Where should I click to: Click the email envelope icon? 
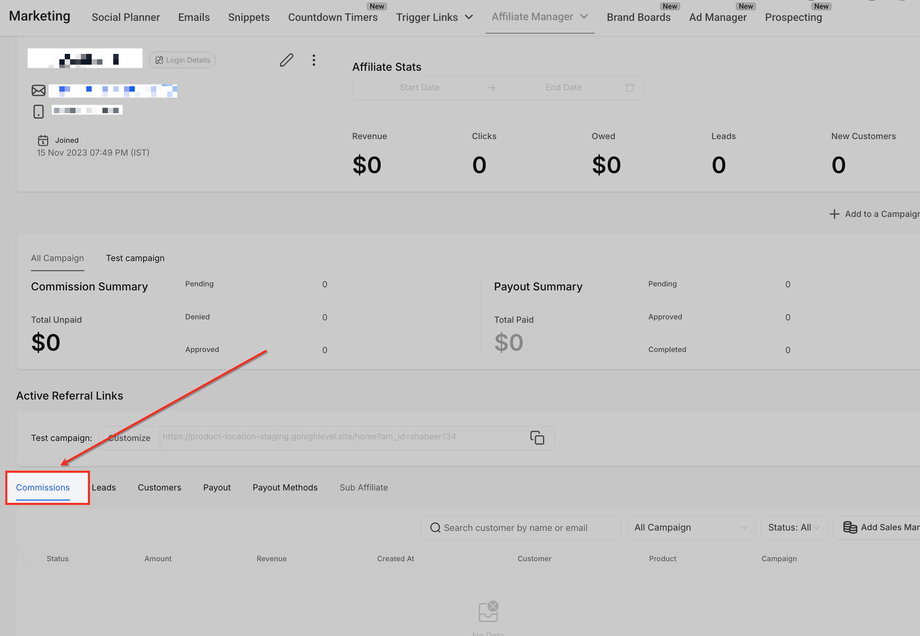pos(39,91)
